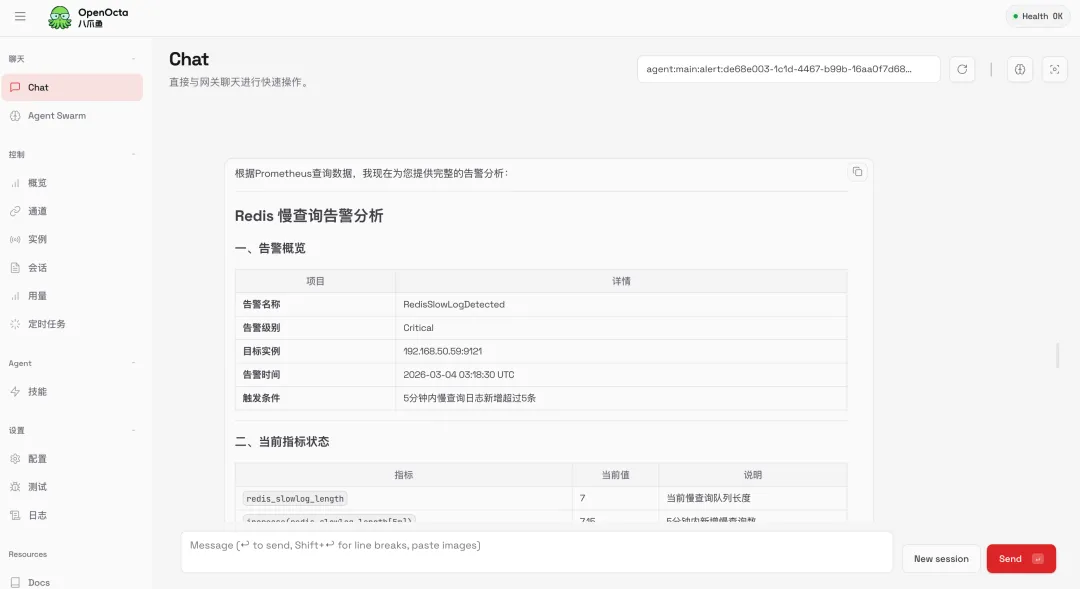The height and width of the screenshot is (589, 1080).
Task: Open the 技能 skills page
Action: pyautogui.click(x=37, y=392)
